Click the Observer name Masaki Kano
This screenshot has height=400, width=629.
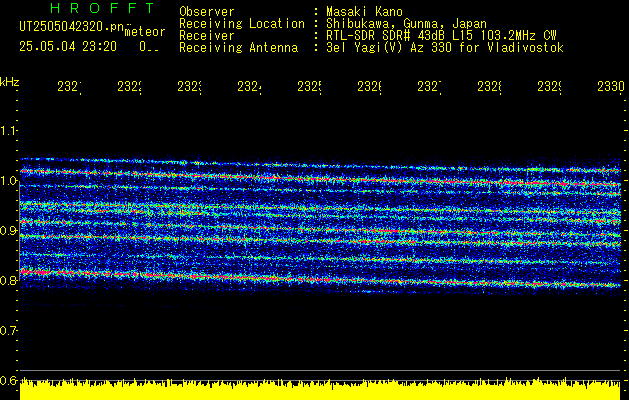[364, 11]
